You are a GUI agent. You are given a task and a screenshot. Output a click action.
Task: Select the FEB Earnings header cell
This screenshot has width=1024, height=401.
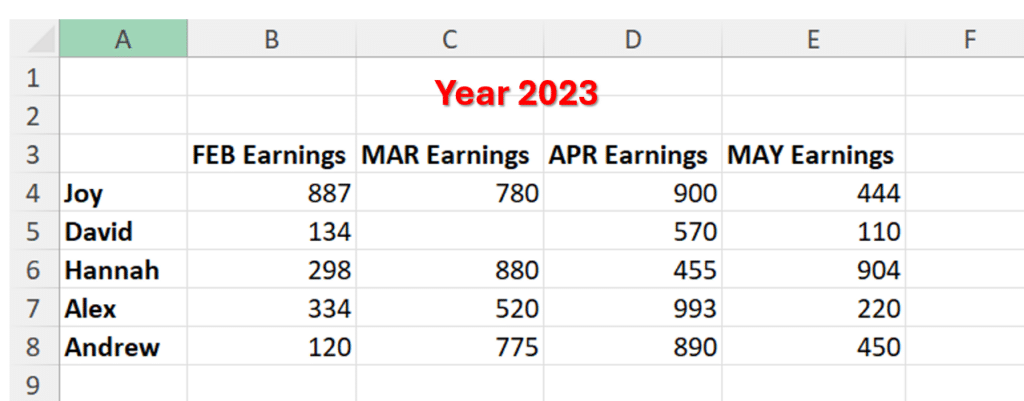point(271,155)
